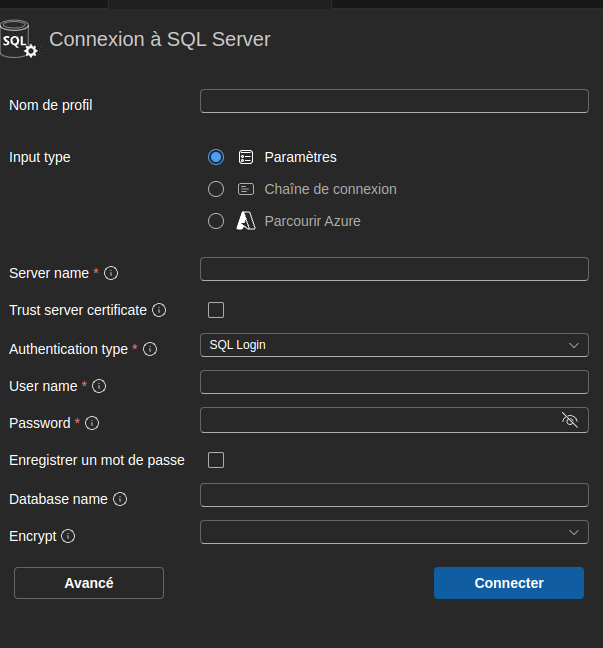Enable the Trust server certificate checkbox
This screenshot has width=603, height=648.
216,310
